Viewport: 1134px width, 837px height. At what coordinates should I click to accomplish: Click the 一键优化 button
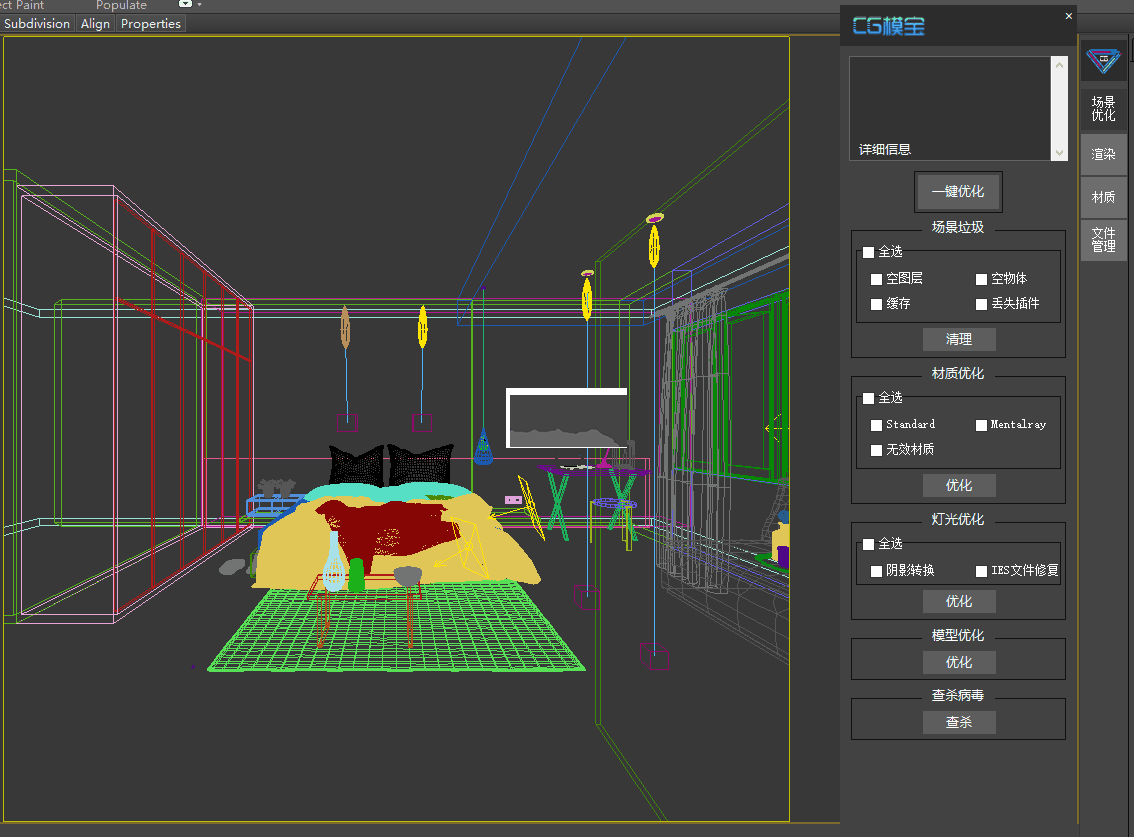(958, 192)
